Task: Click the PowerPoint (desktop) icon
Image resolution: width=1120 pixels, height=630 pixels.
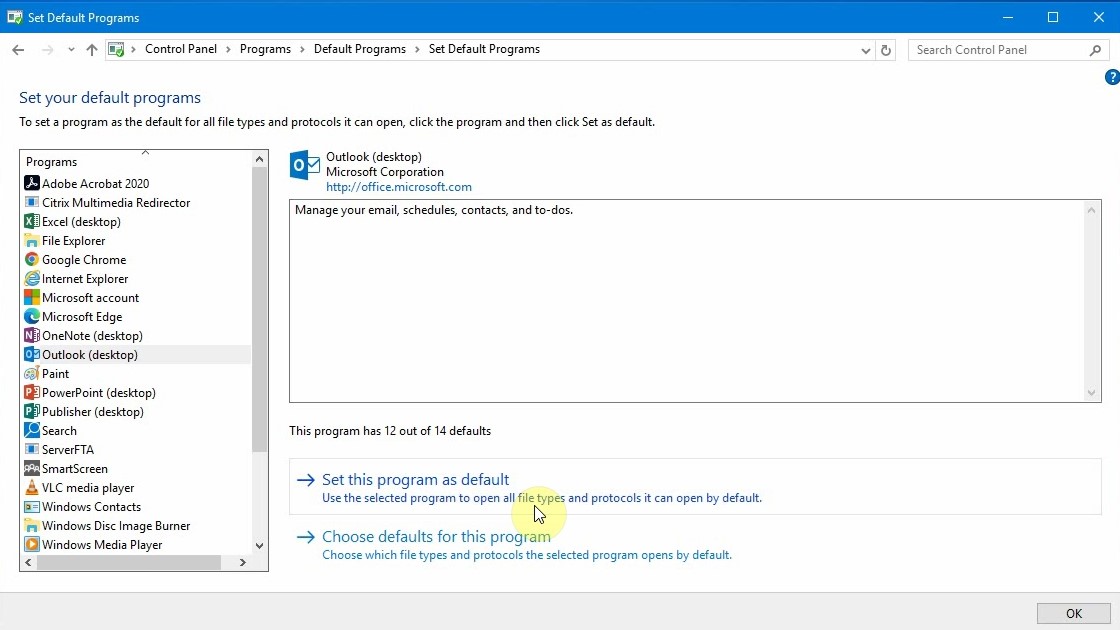Action: point(31,392)
